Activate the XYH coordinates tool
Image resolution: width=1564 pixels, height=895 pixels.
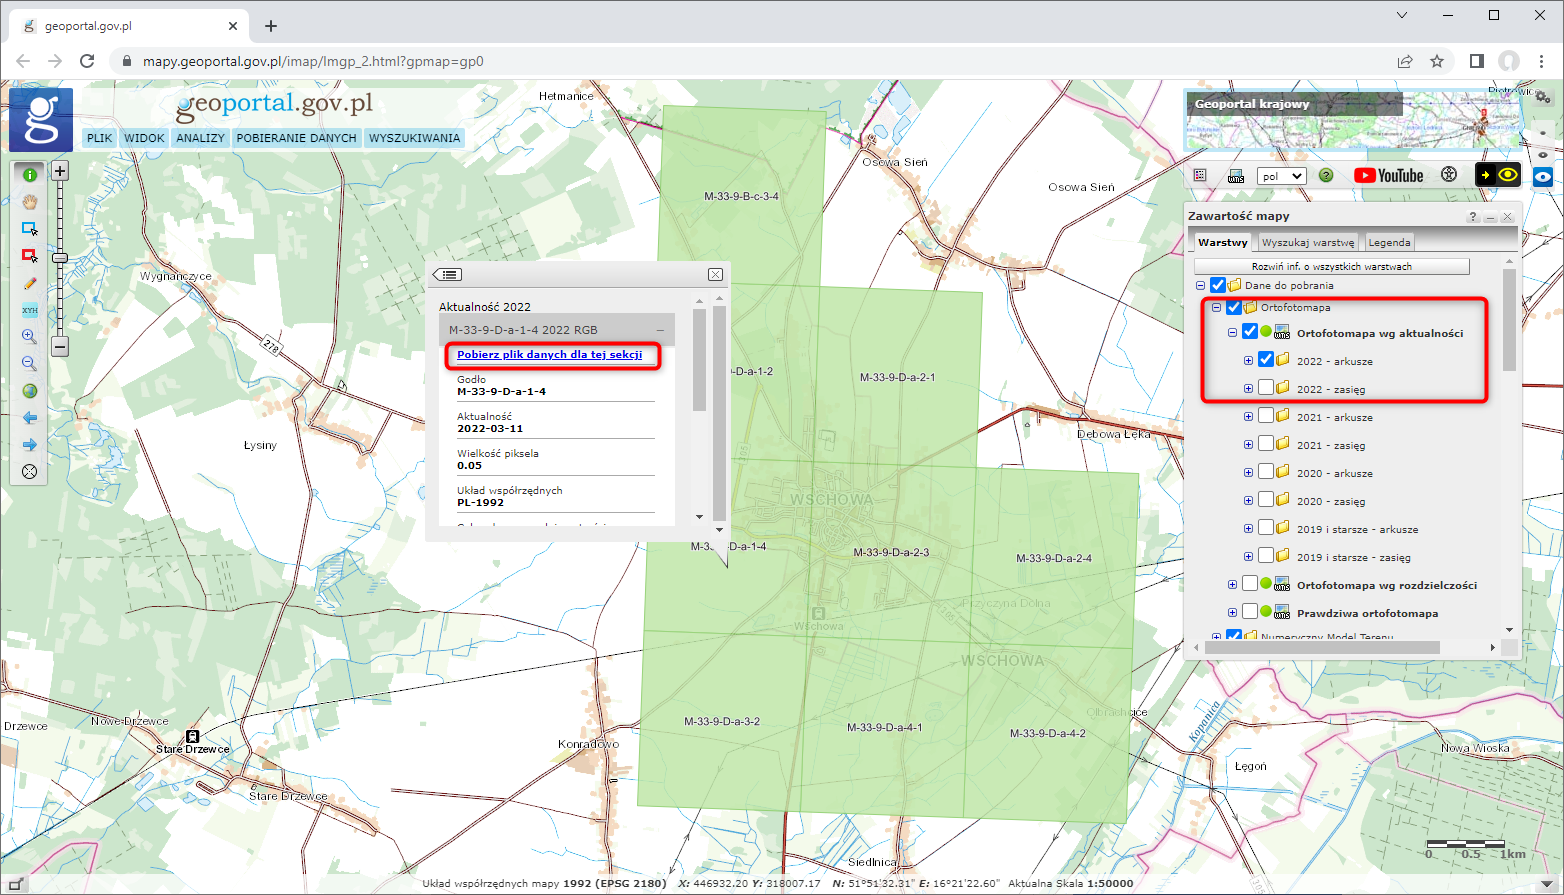coord(29,310)
